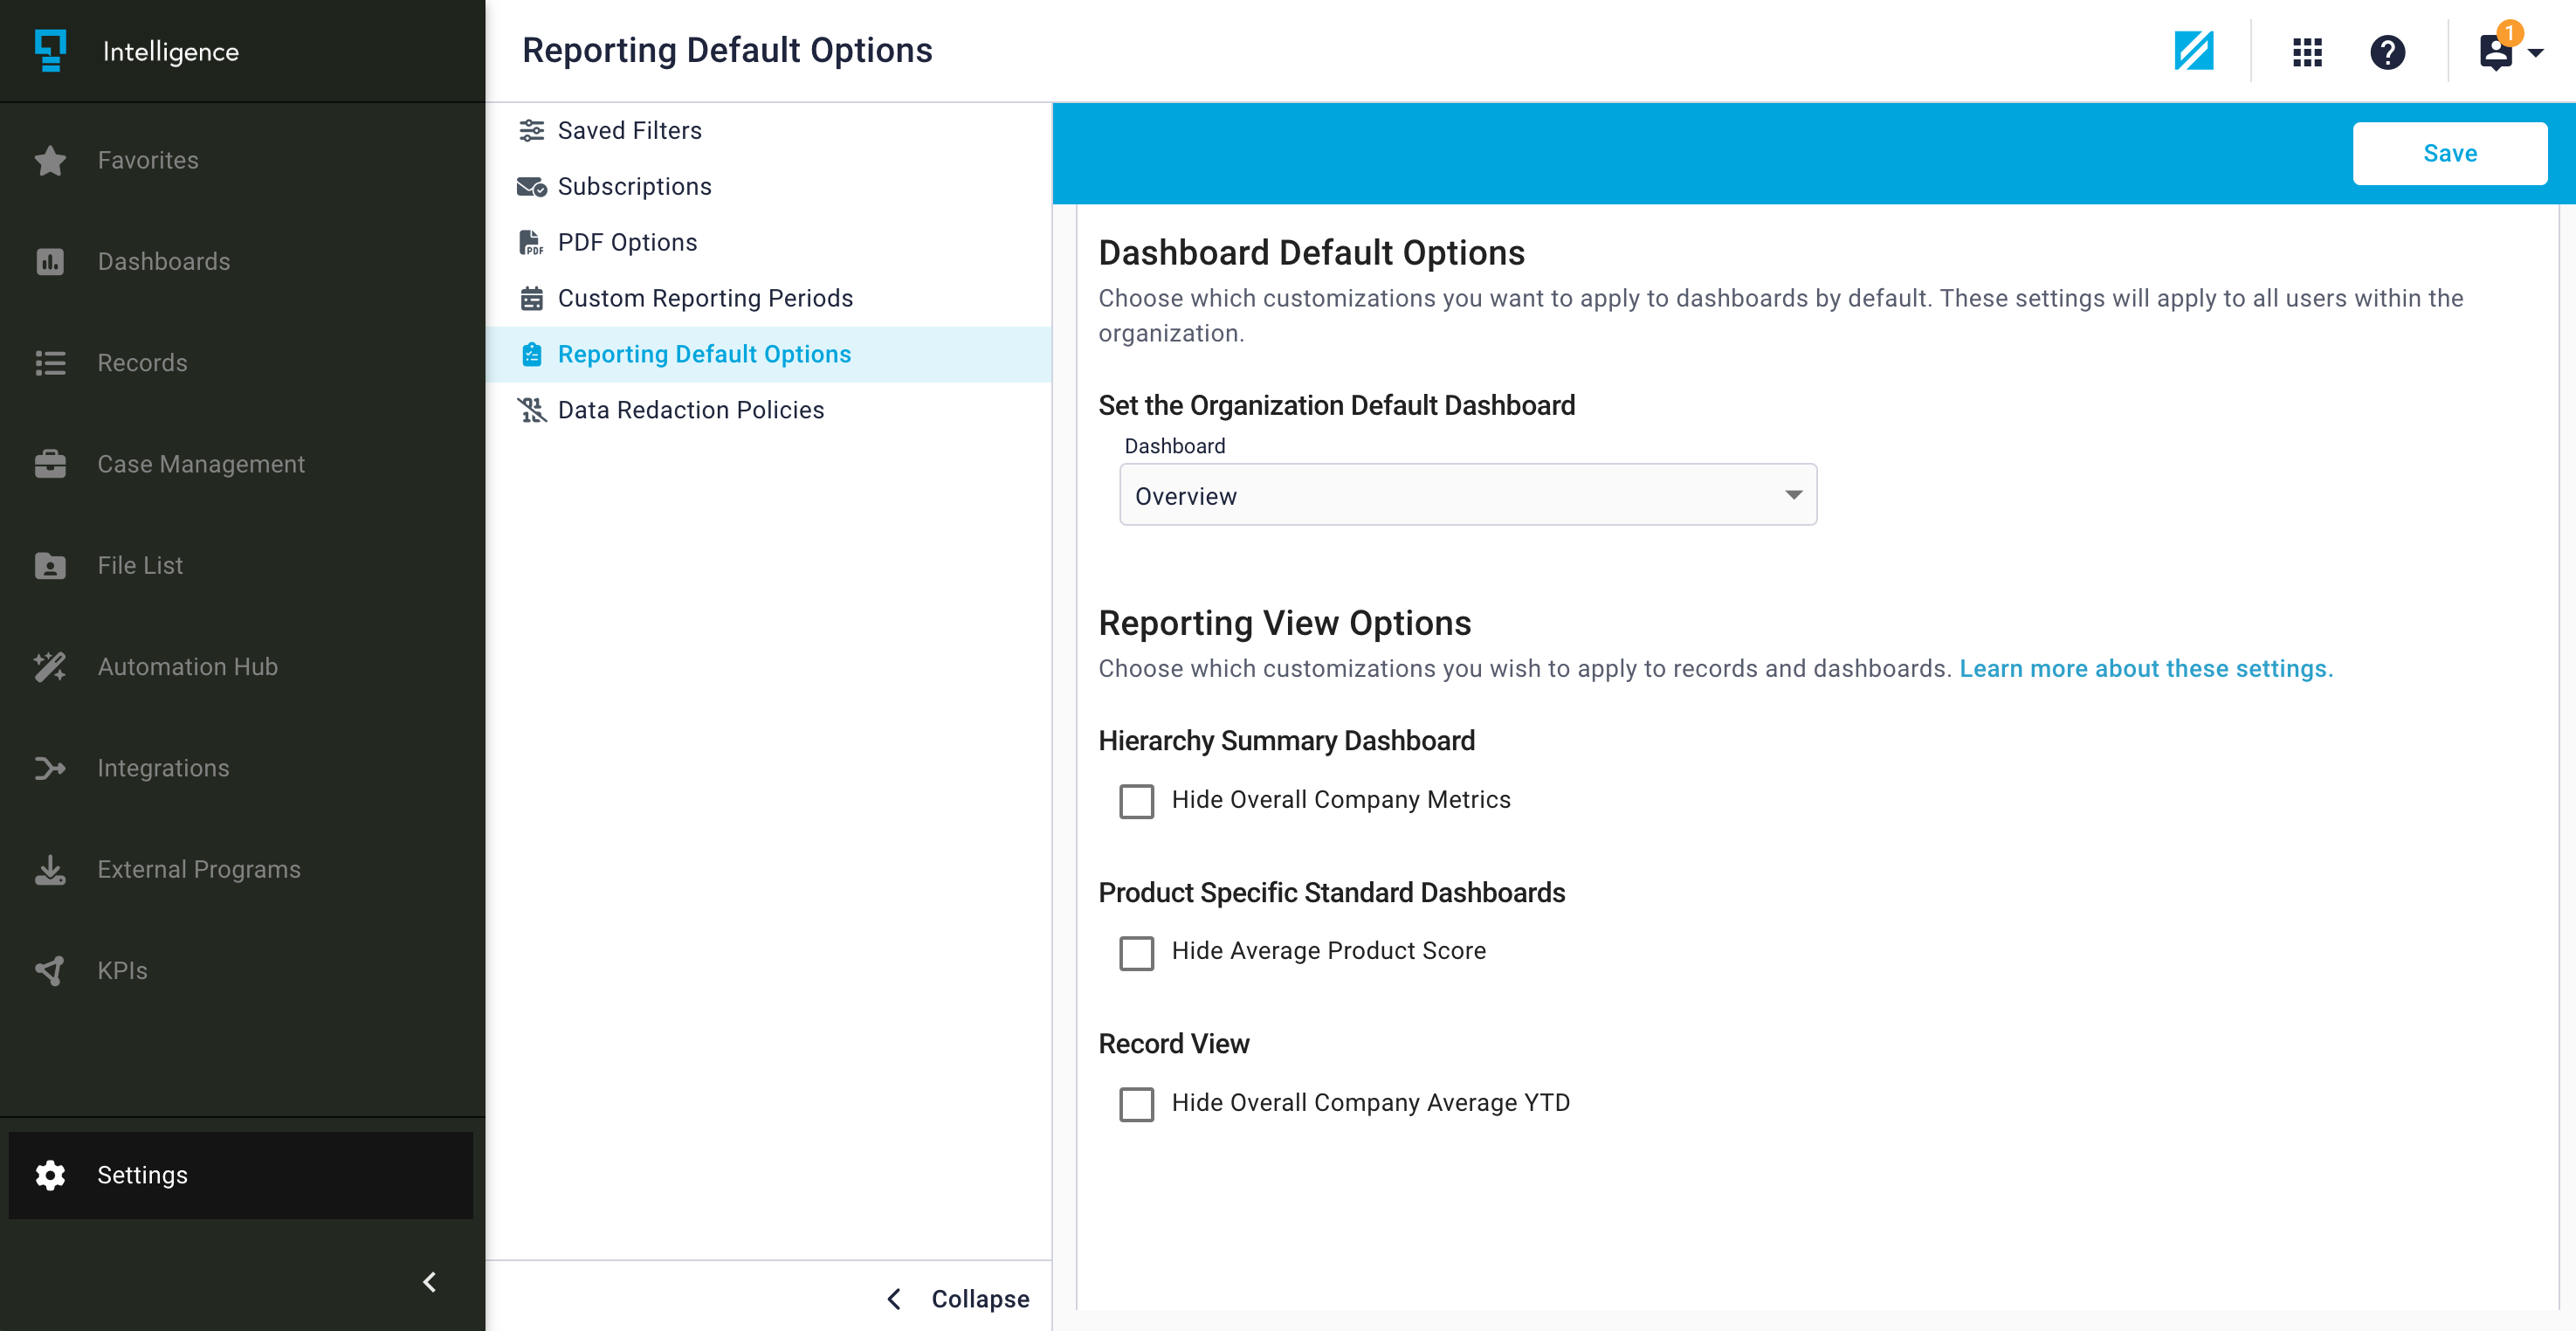The image size is (2576, 1331).
Task: Open Custom Reporting Periods settings
Action: [705, 297]
